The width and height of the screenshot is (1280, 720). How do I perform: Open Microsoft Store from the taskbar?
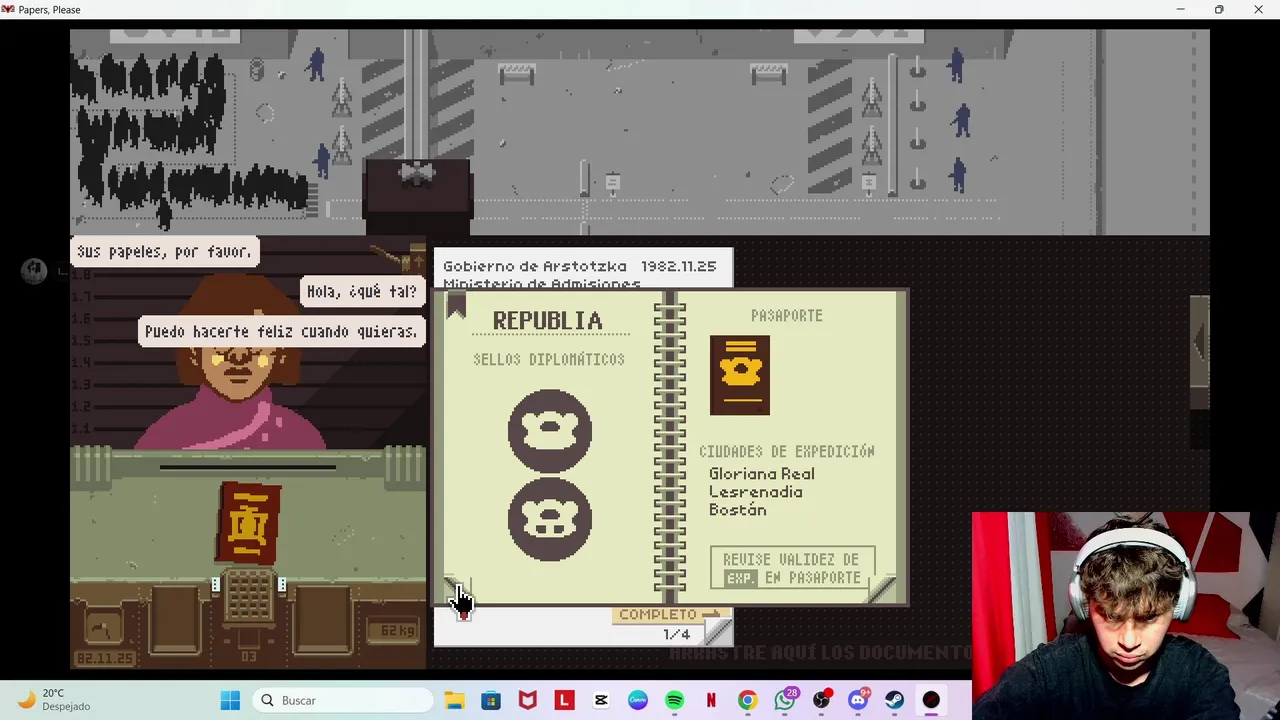click(x=491, y=700)
